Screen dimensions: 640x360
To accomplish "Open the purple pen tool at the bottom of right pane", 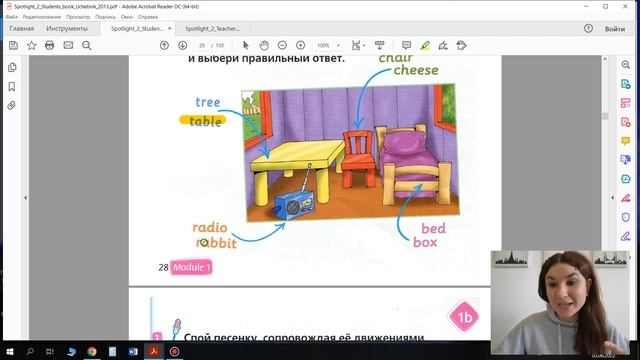I will click(x=626, y=236).
